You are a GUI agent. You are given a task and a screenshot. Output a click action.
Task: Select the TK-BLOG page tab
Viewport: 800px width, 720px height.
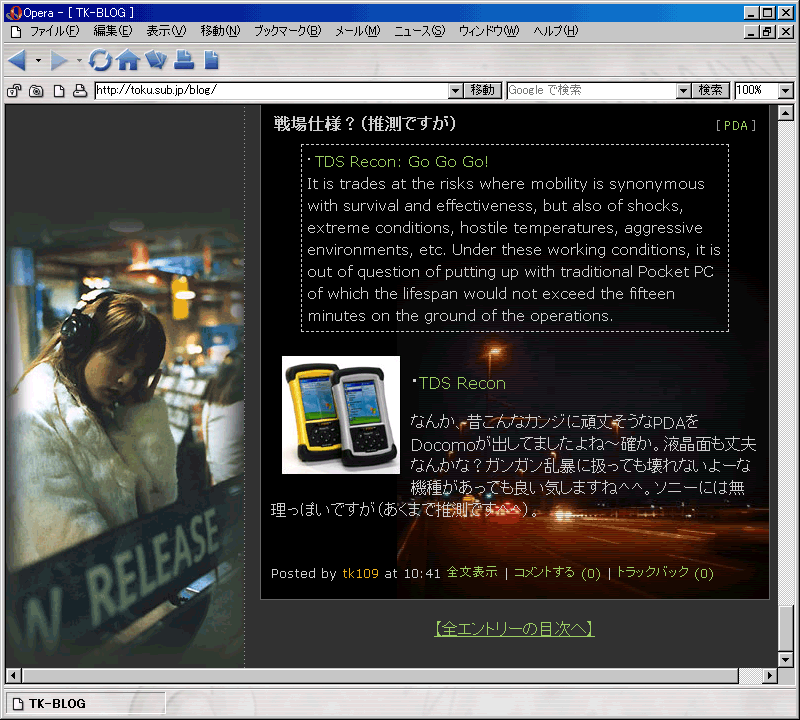click(x=85, y=704)
